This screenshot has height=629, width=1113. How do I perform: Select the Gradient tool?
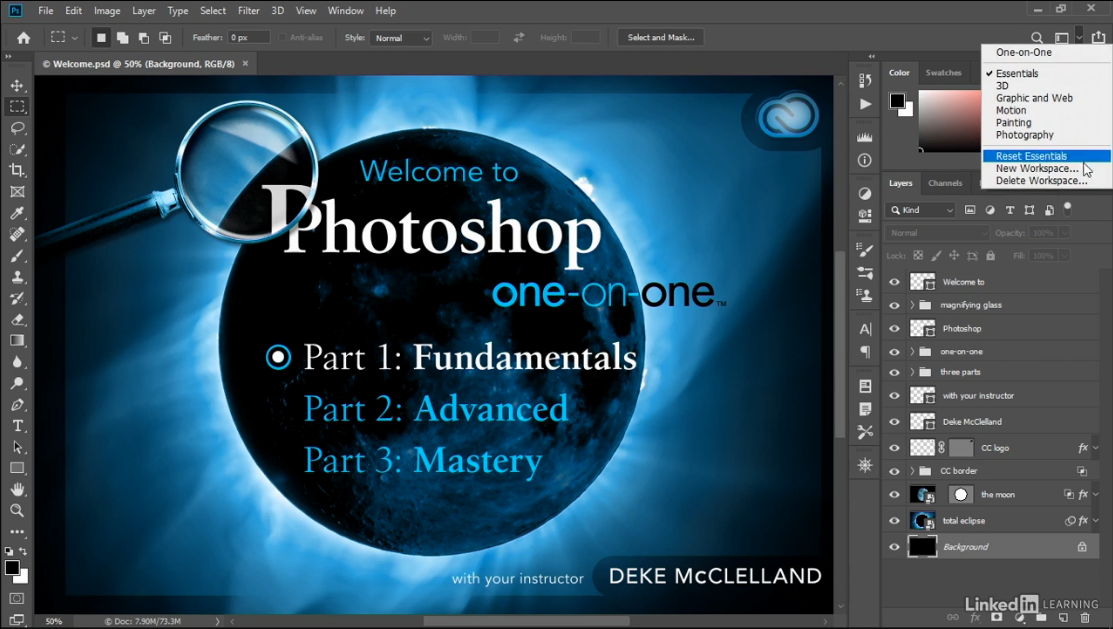point(17,341)
